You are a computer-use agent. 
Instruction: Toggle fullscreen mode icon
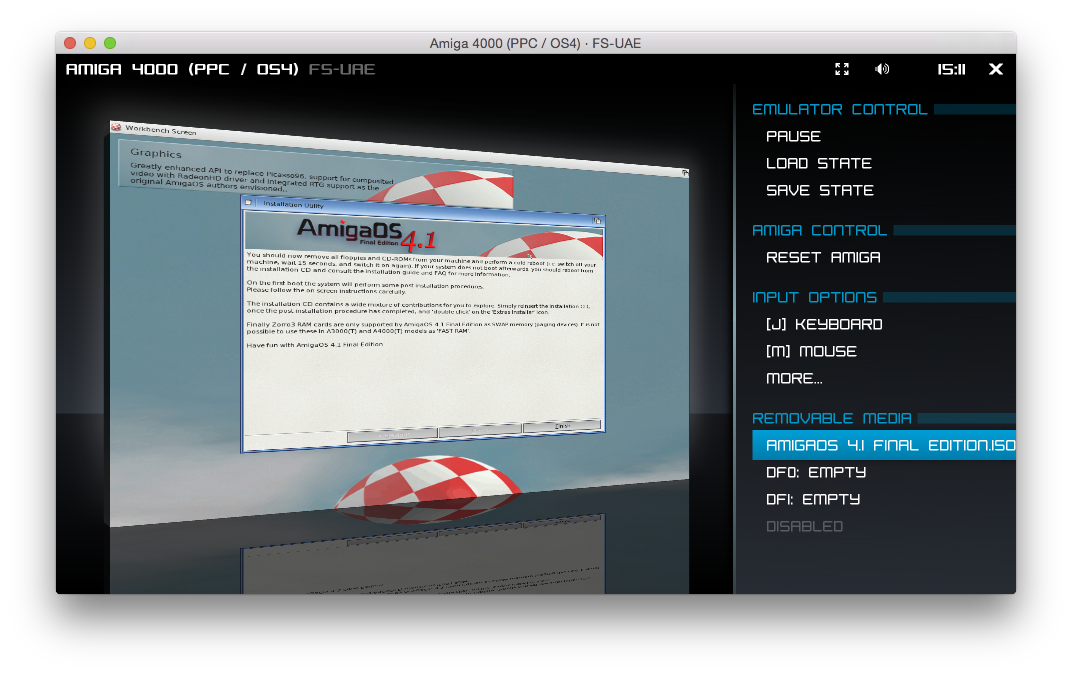[842, 69]
